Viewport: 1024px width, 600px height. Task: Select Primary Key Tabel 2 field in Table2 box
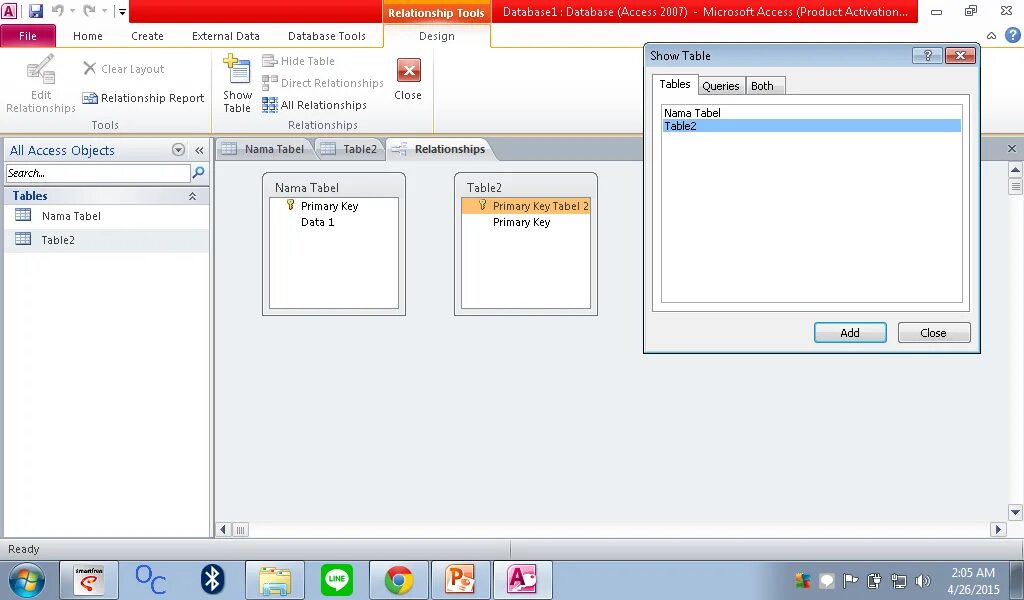pyautogui.click(x=526, y=206)
